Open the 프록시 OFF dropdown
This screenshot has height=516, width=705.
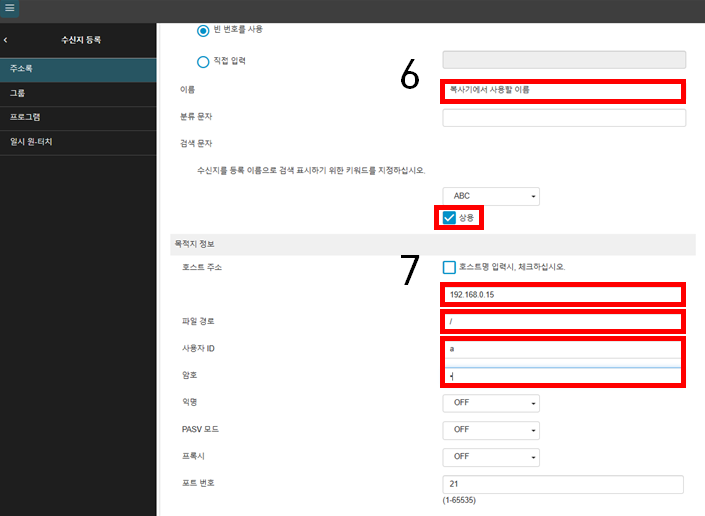point(491,457)
